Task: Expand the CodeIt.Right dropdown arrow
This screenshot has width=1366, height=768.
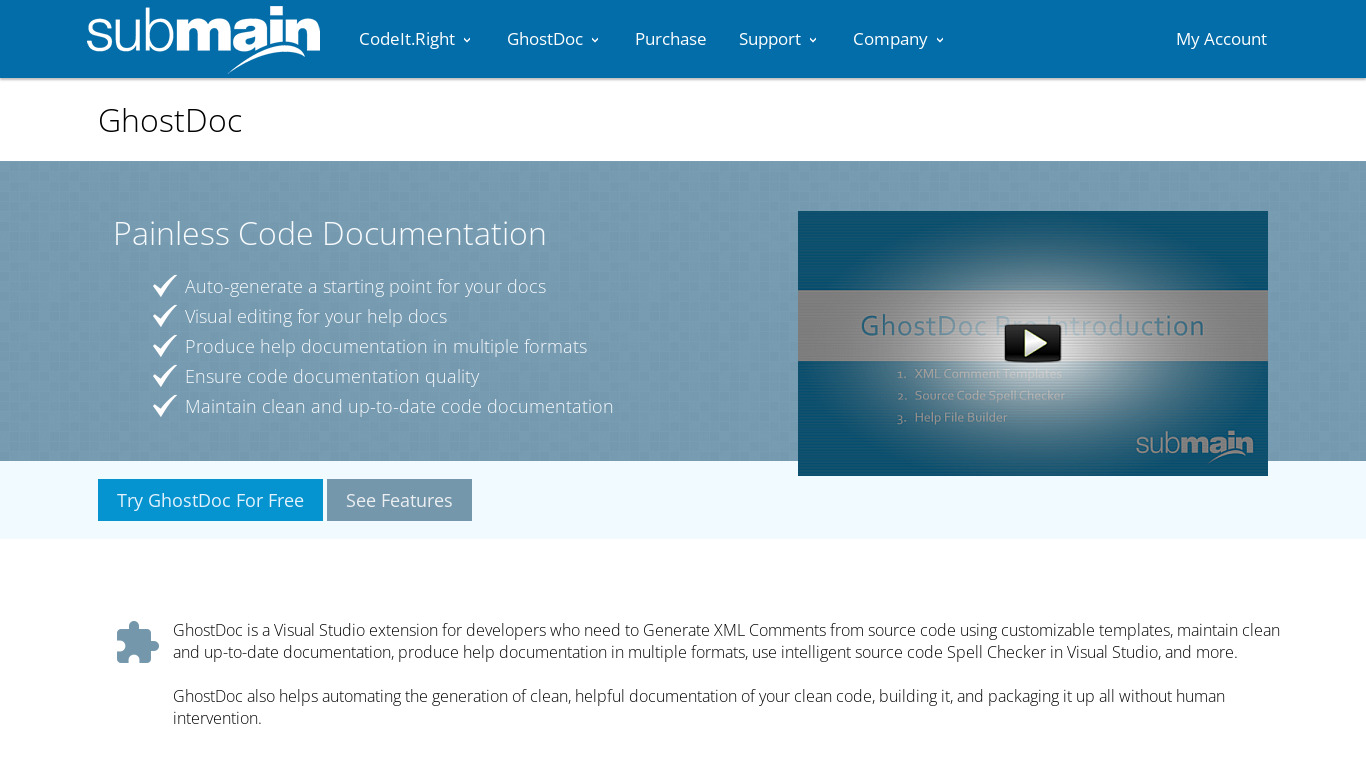Action: 467,40
